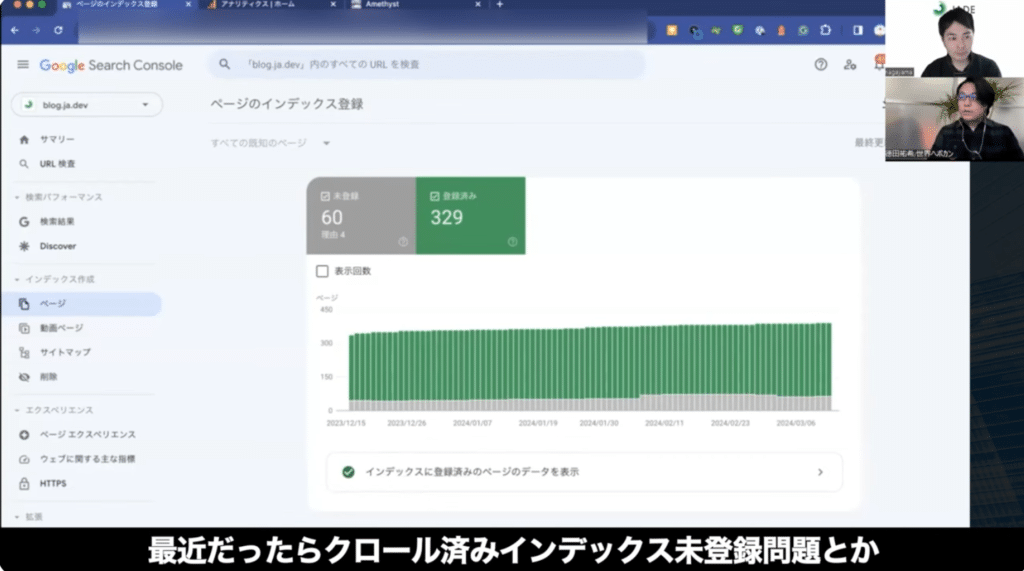
Task: Open the user management icon
Action: (x=850, y=64)
